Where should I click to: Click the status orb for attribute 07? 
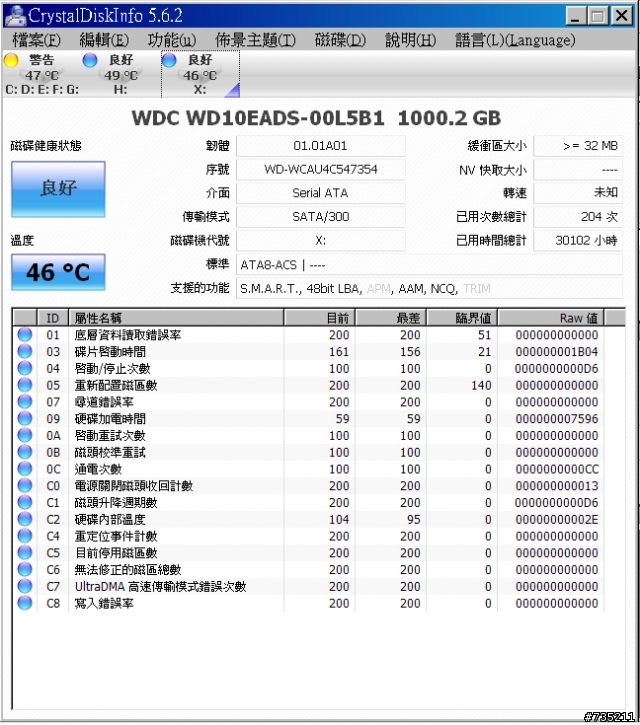25,402
